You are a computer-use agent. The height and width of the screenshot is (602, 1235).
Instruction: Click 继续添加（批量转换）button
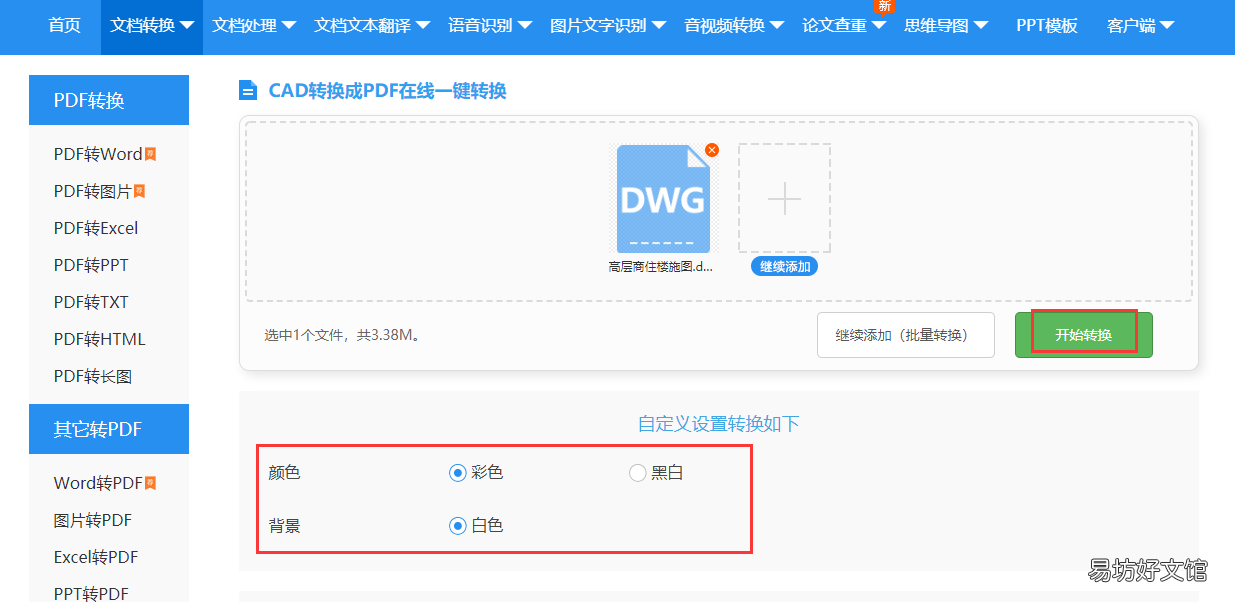tap(906, 335)
